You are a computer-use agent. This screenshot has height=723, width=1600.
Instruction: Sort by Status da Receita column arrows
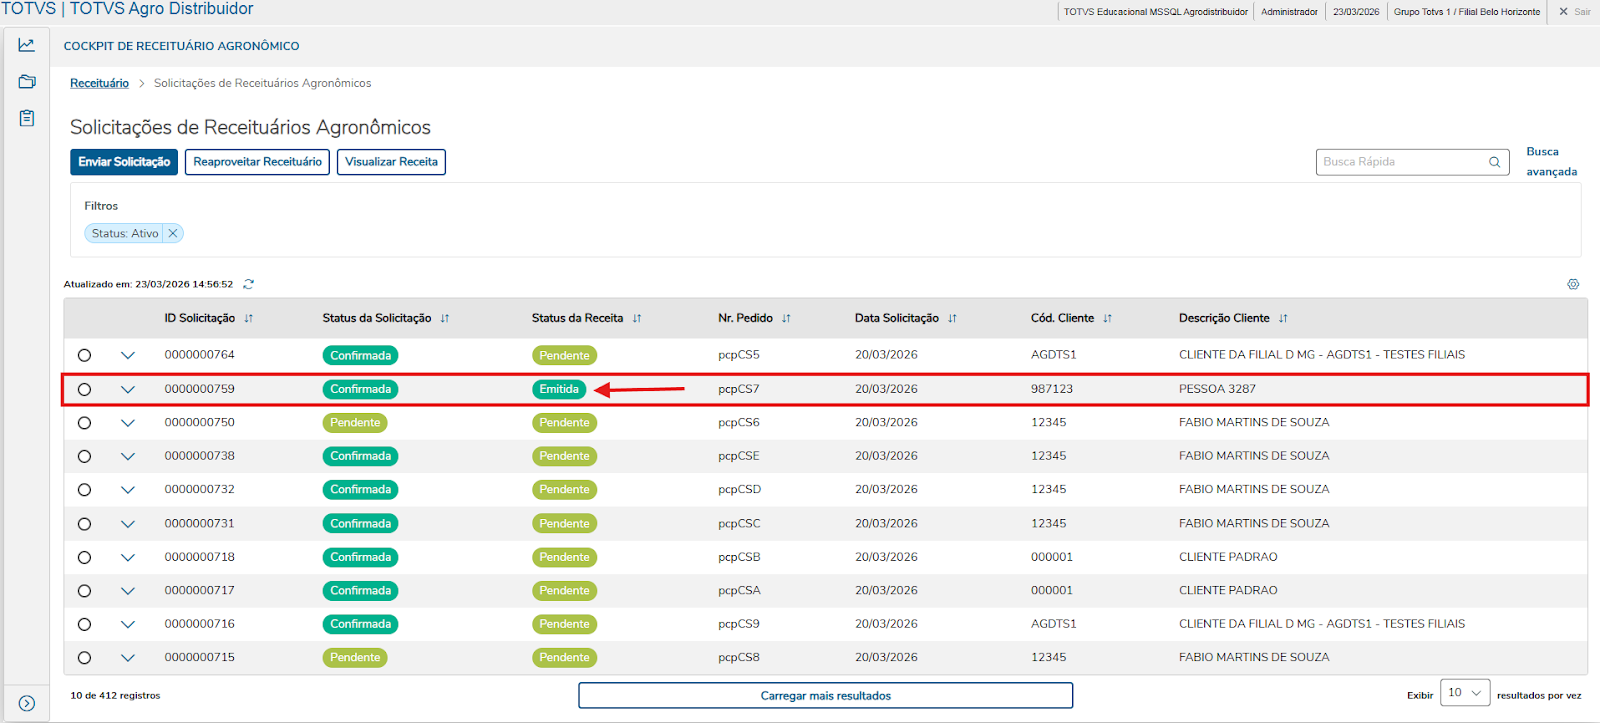tap(637, 318)
